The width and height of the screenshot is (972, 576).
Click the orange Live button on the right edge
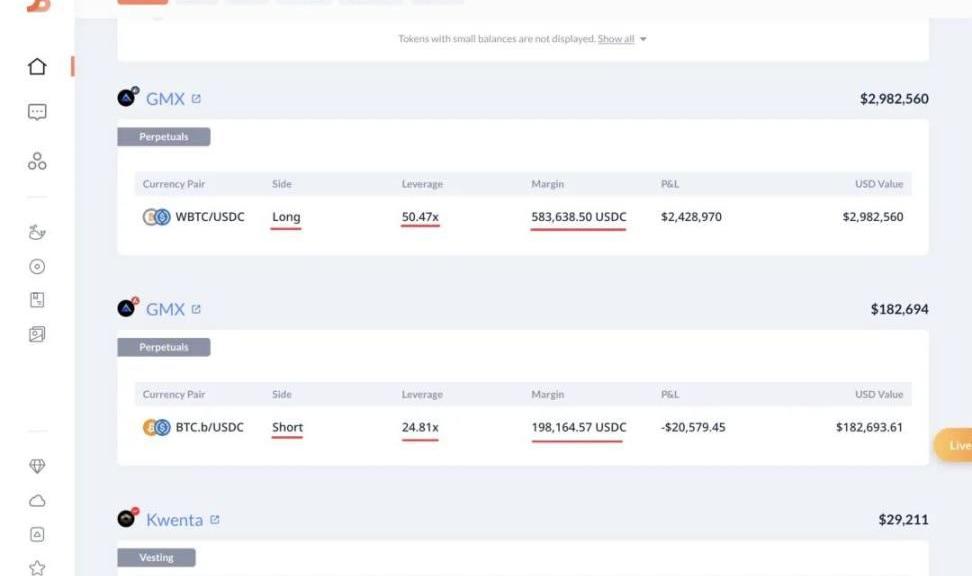pos(955,446)
